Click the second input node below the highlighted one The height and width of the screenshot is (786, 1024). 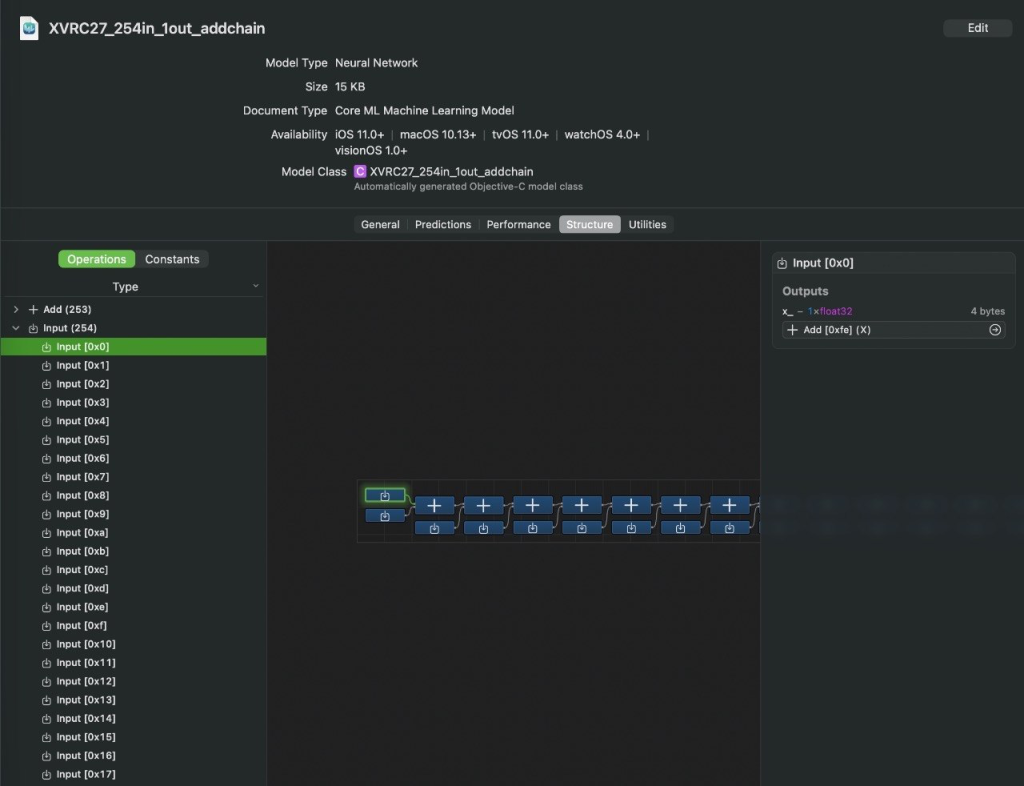tap(385, 516)
